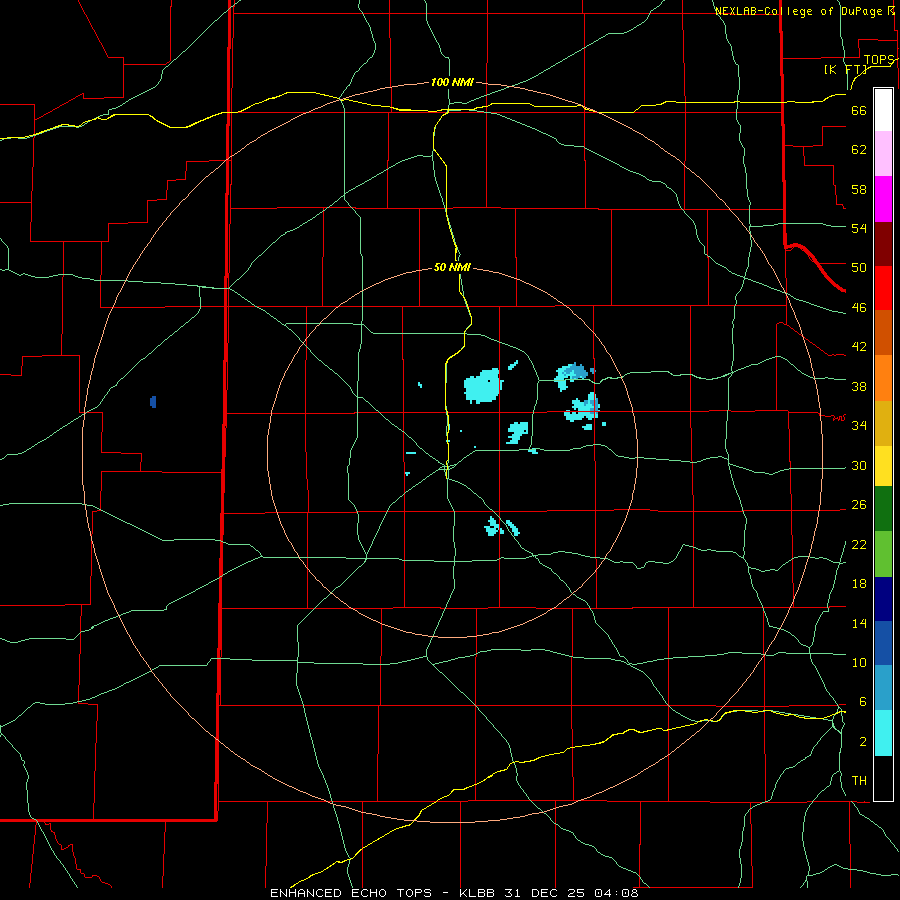
Task: Click the NEXLAB-College of DuPage credit
Action: point(804,11)
